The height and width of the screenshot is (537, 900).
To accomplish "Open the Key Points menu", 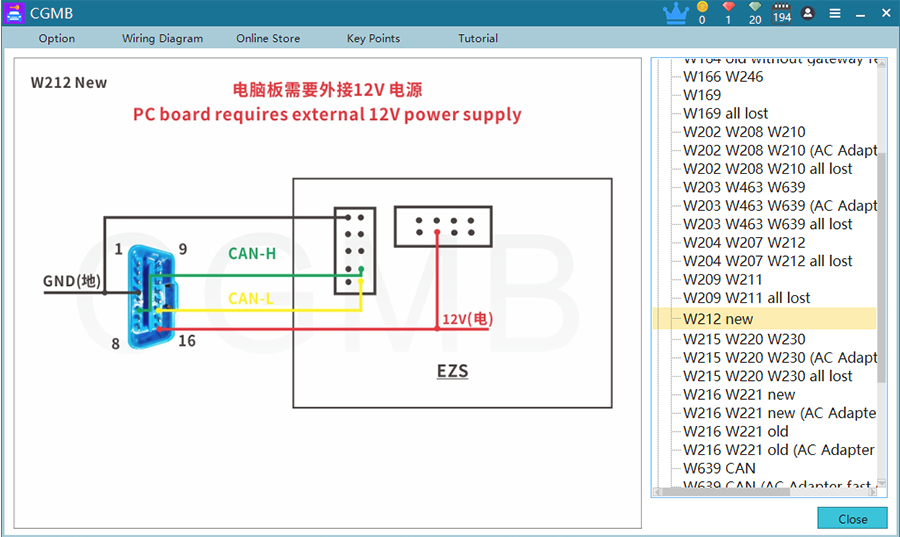I will (x=373, y=38).
